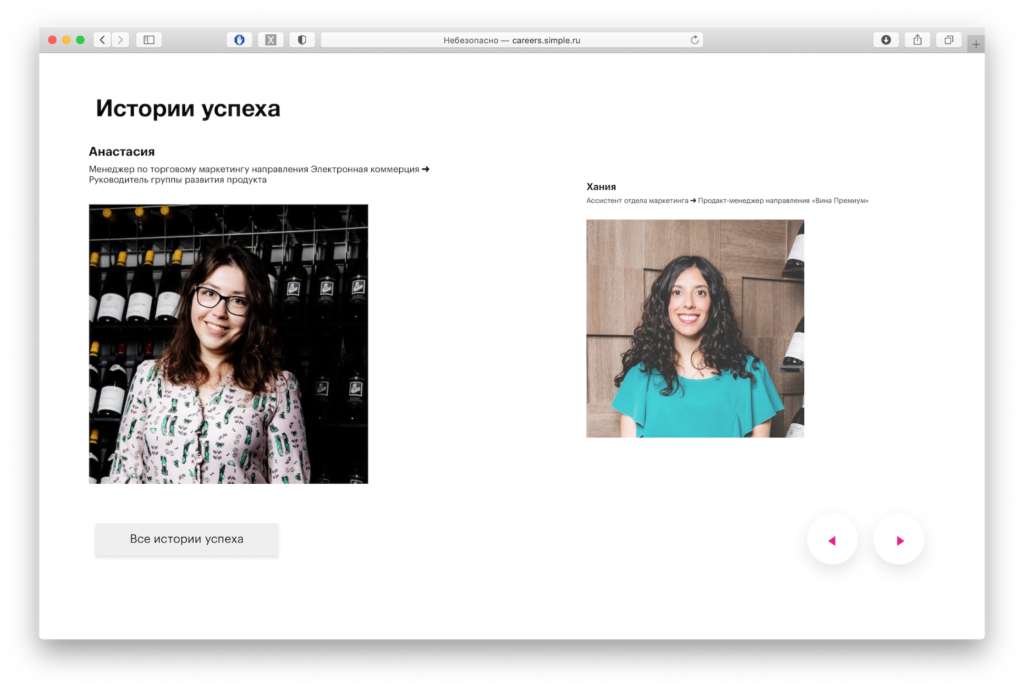Show previous success story with left arrow
Screen dimensions: 1024x691
[832, 540]
